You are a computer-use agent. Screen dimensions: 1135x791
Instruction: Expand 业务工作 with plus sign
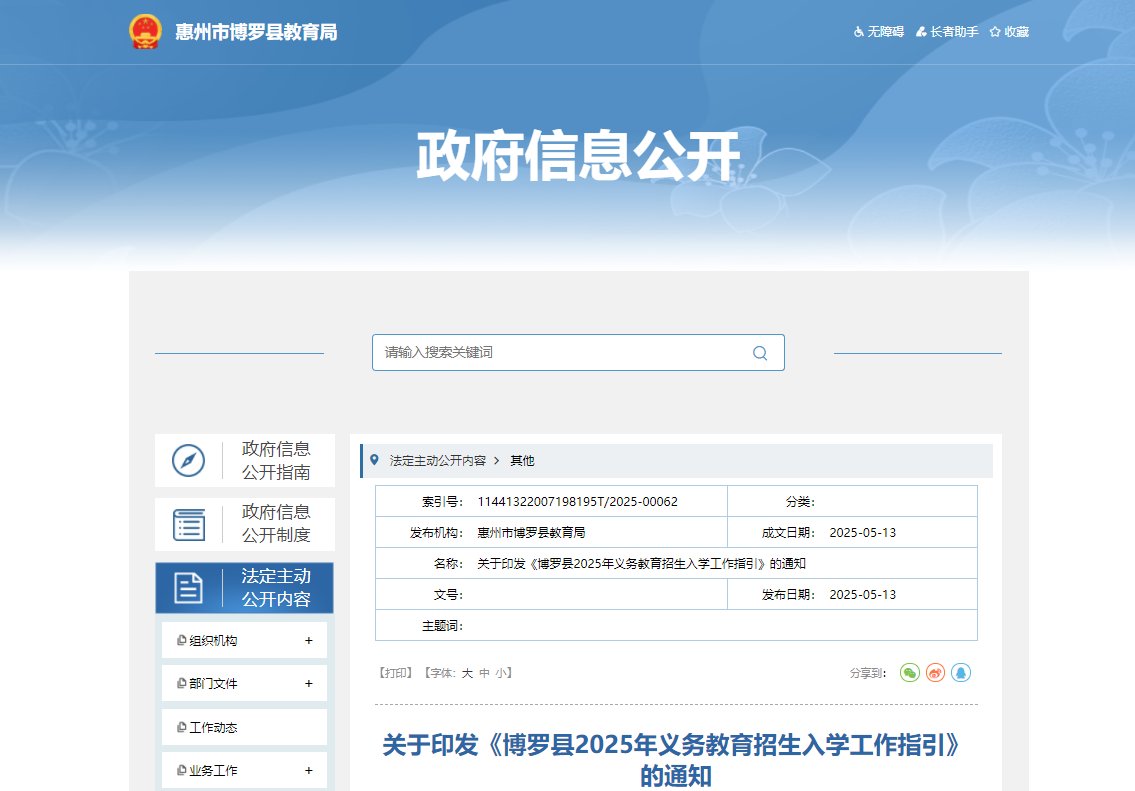(308, 770)
